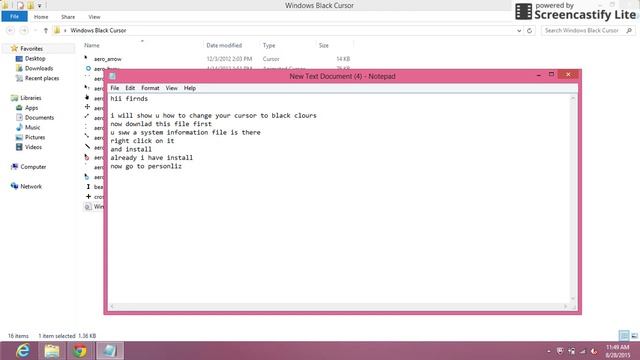This screenshot has width=640, height=360.
Task: Open the Videos library
Action: 33,147
